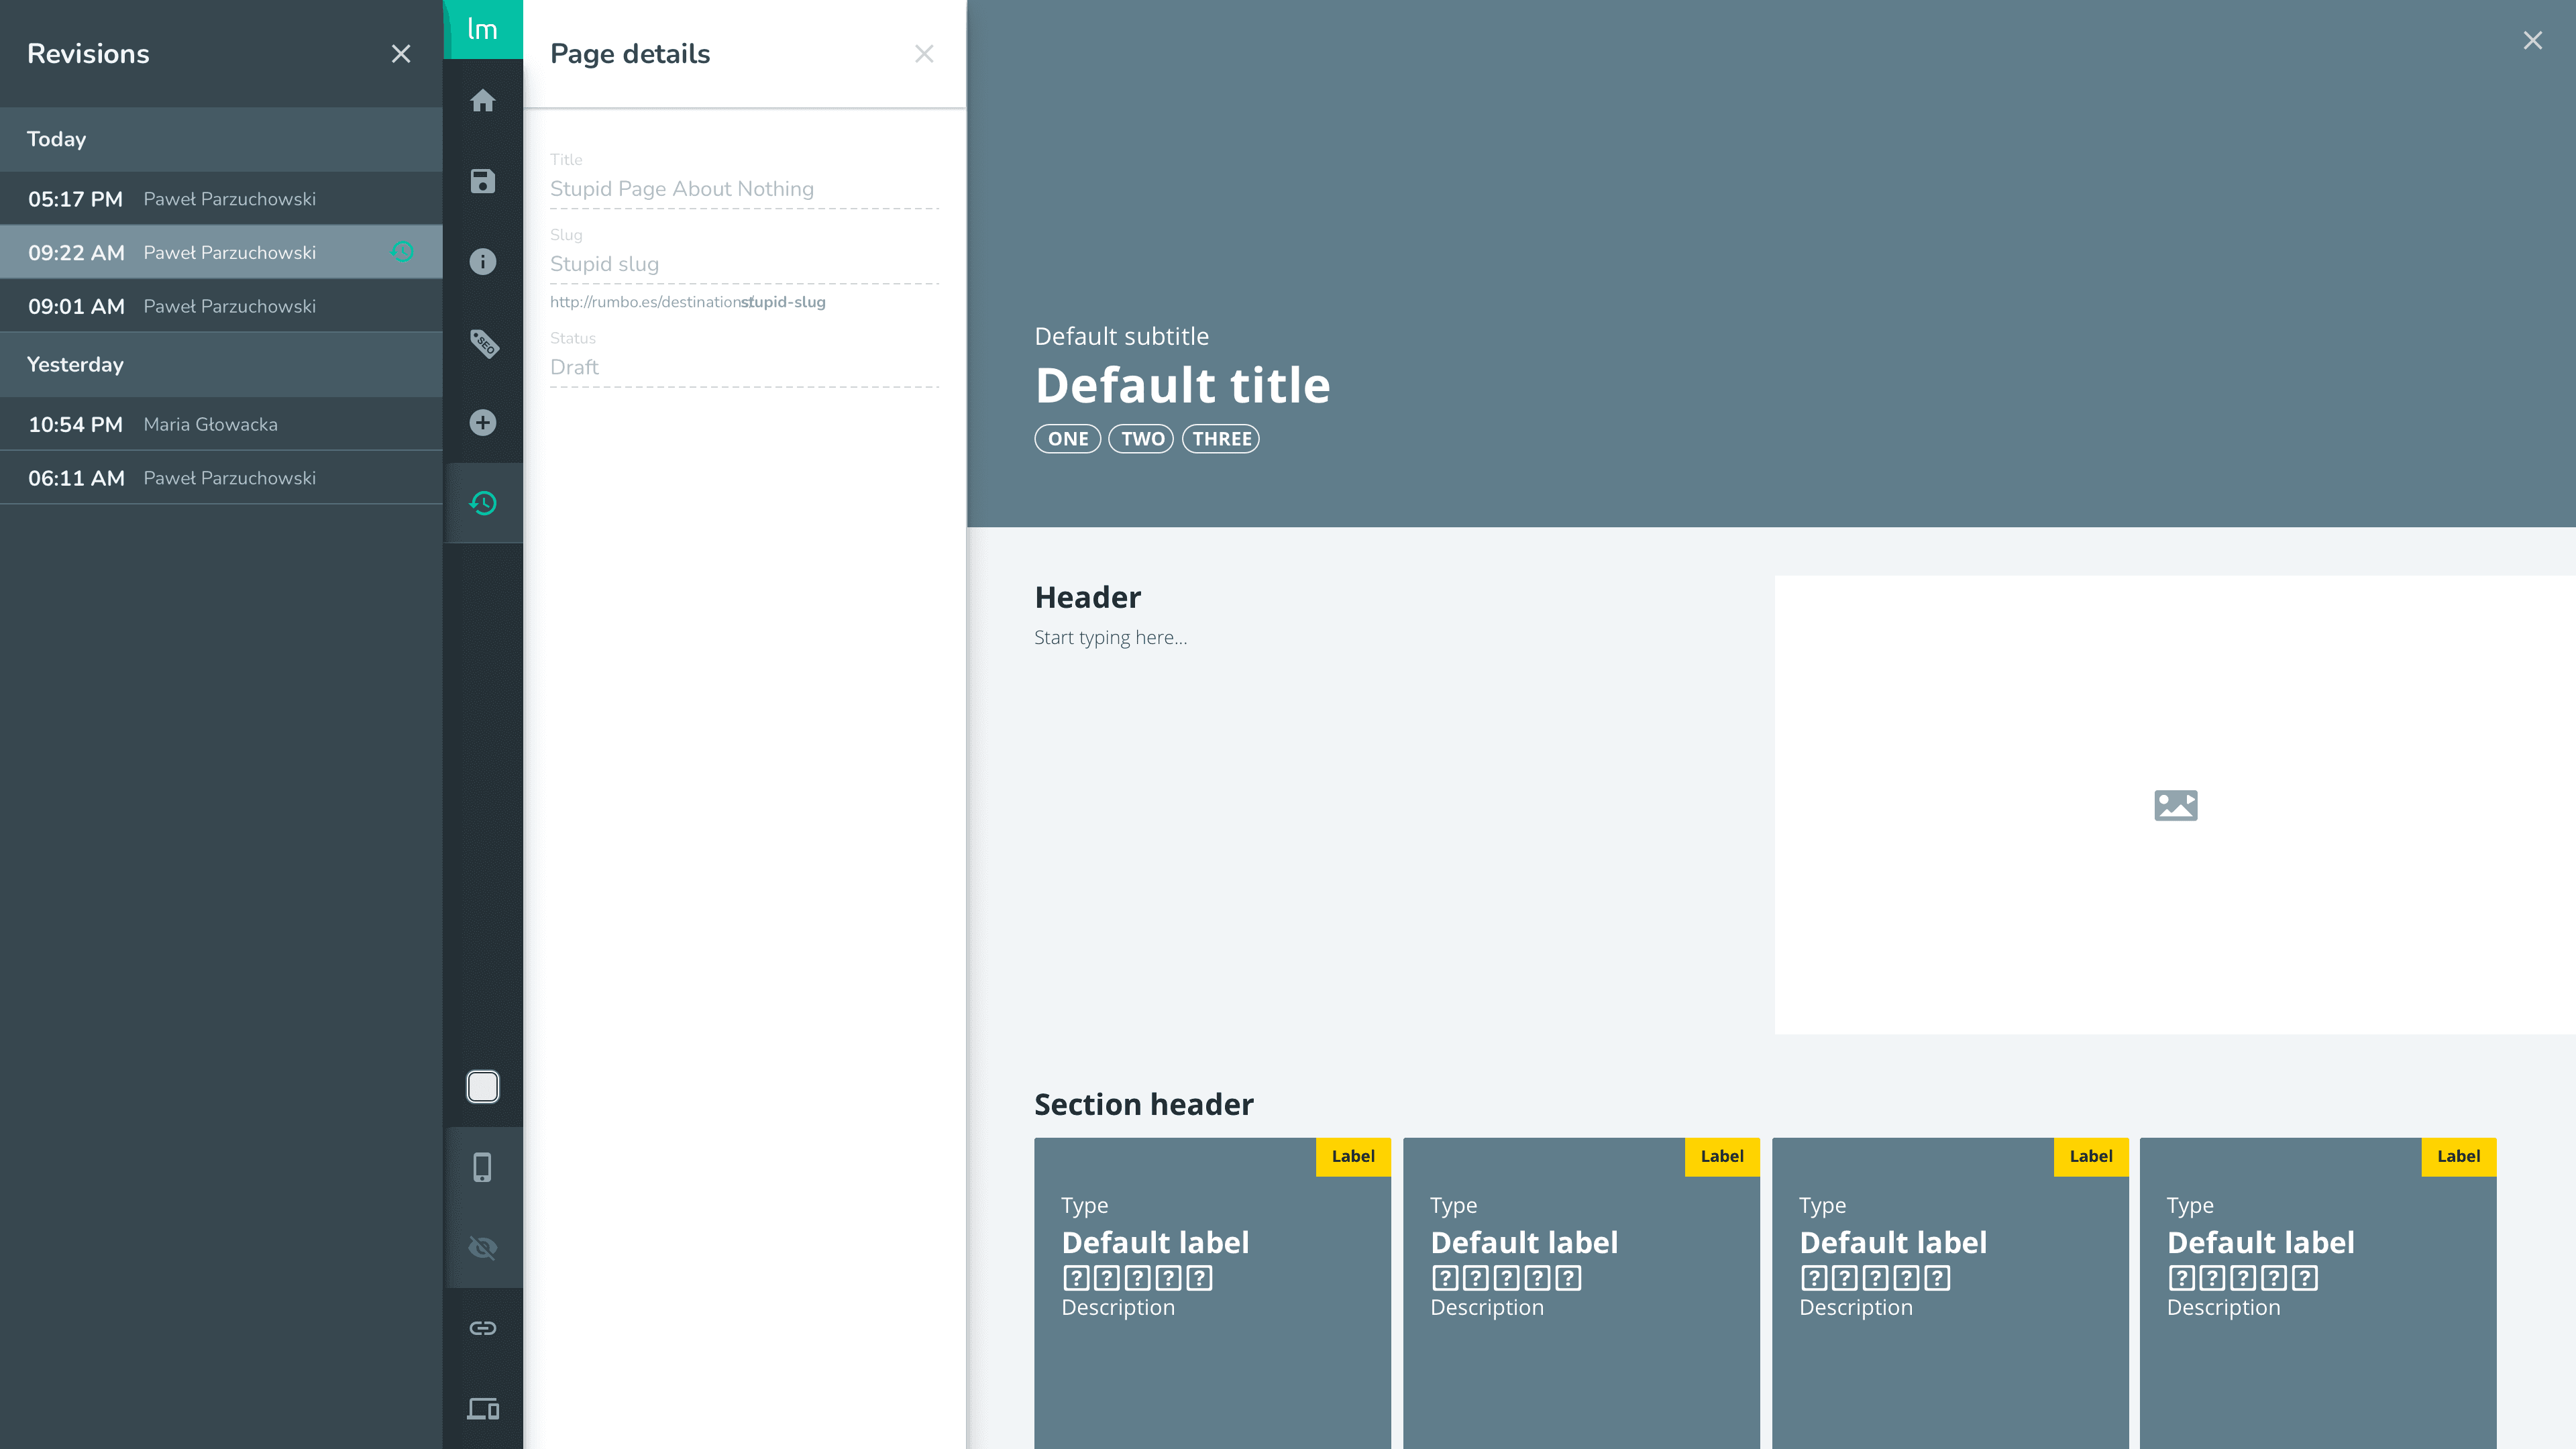Open the page info icon
Screen dimensions: 2576x1449
pos(482,262)
